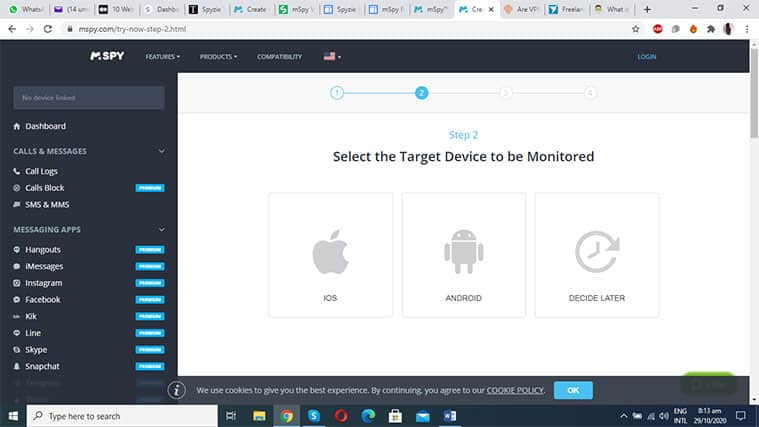The height and width of the screenshot is (427, 759).
Task: Click the Chrome profile avatar
Action: [728, 29]
